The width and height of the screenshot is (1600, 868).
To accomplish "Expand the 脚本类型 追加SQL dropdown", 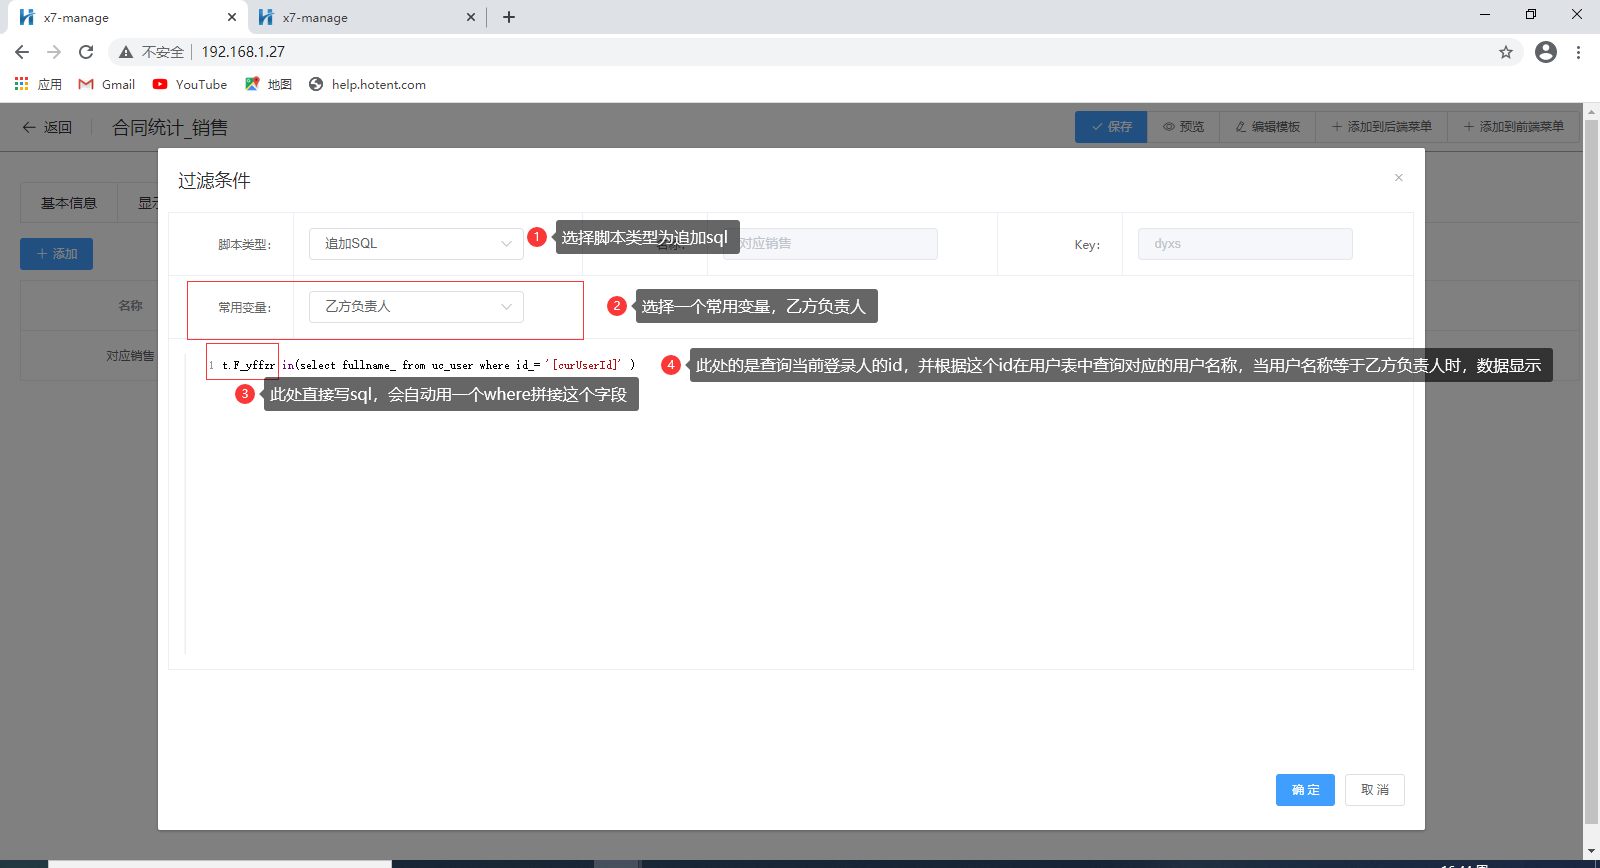I will click(x=416, y=244).
